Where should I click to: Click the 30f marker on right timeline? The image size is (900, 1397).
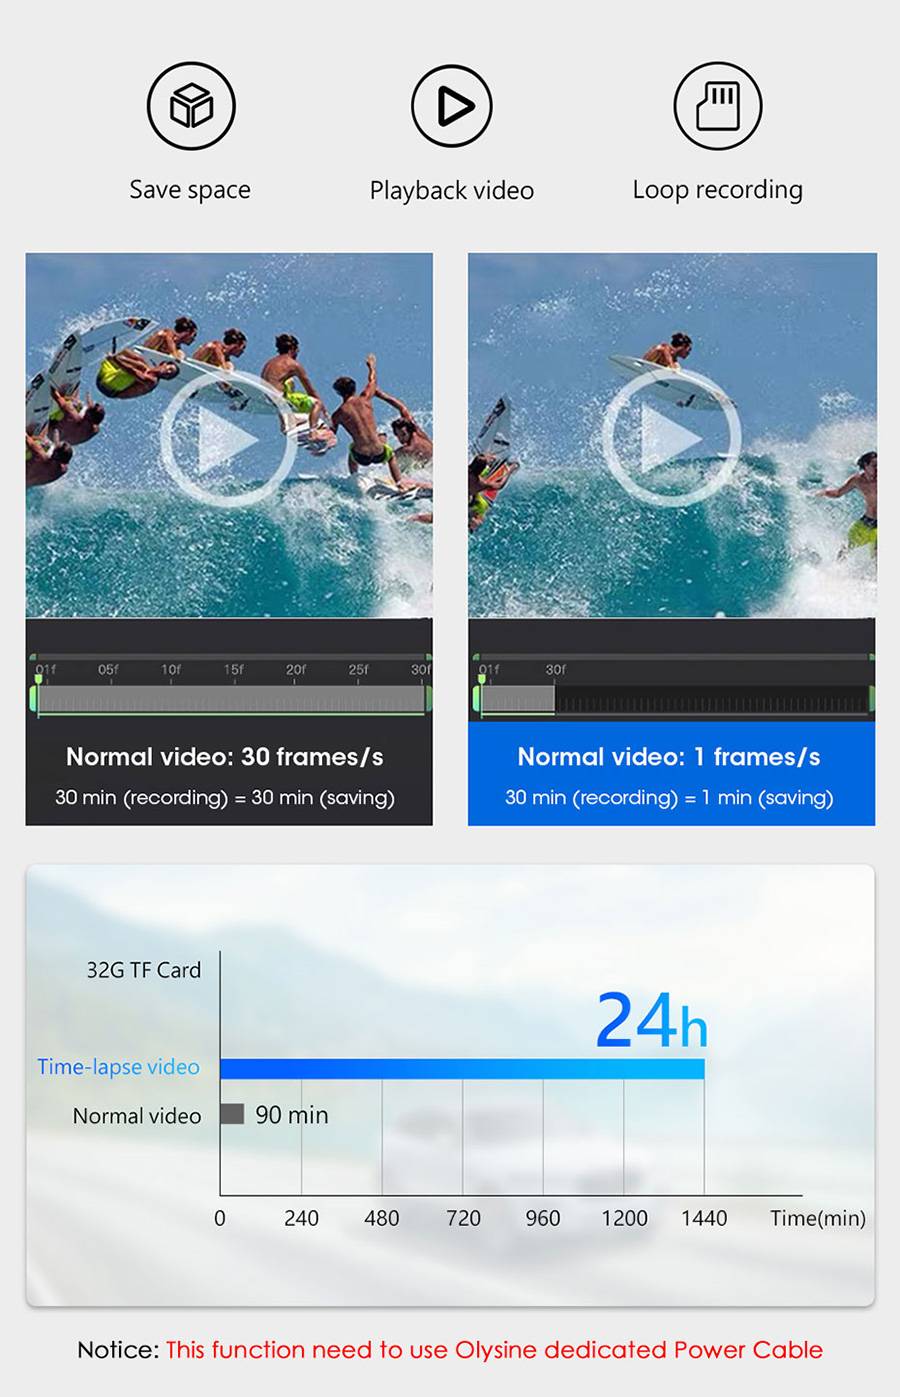pyautogui.click(x=555, y=669)
